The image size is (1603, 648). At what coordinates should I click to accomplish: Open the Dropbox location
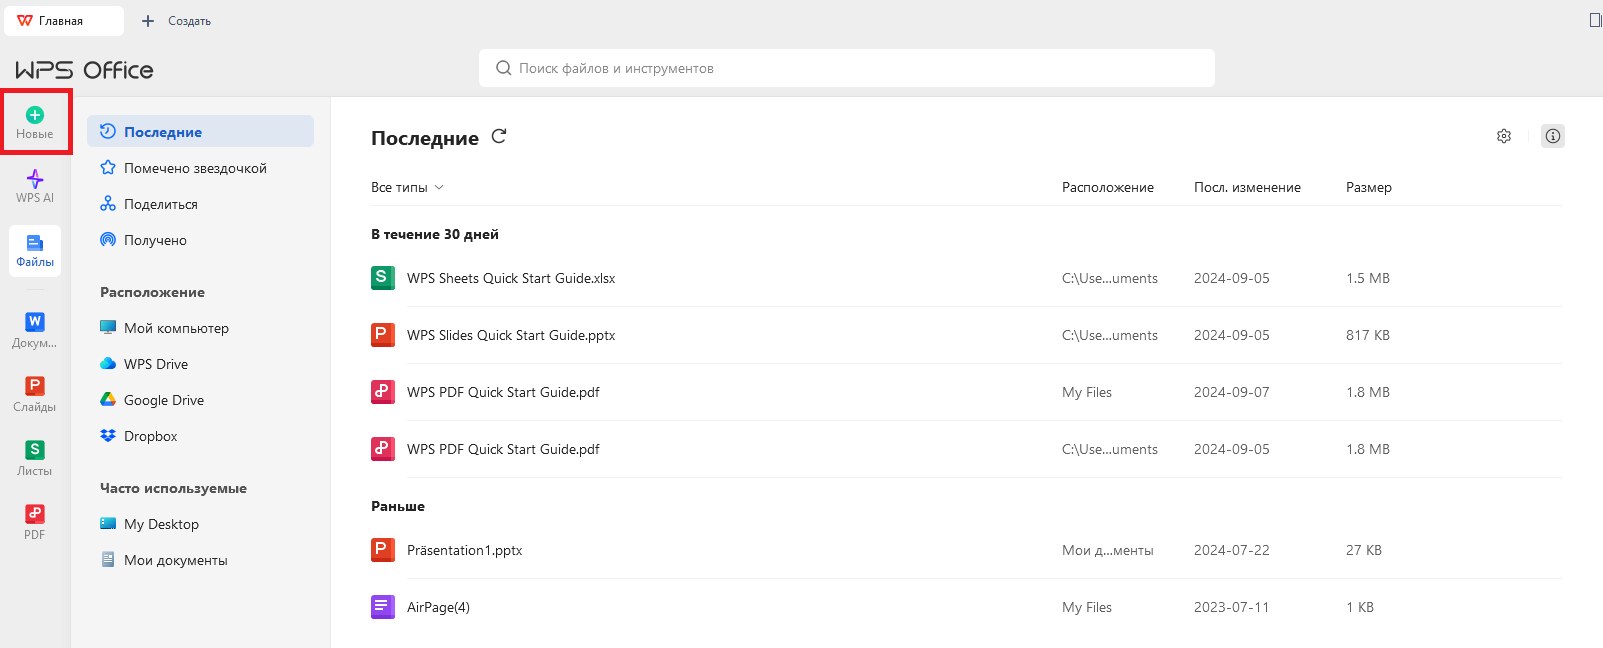(x=150, y=436)
